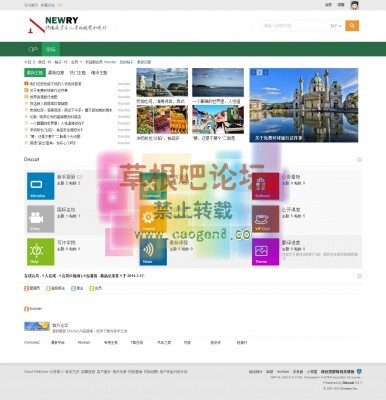This screenshot has height=400, width=386.
Task: Open the blue News broadcast tile
Action: [x=153, y=252]
